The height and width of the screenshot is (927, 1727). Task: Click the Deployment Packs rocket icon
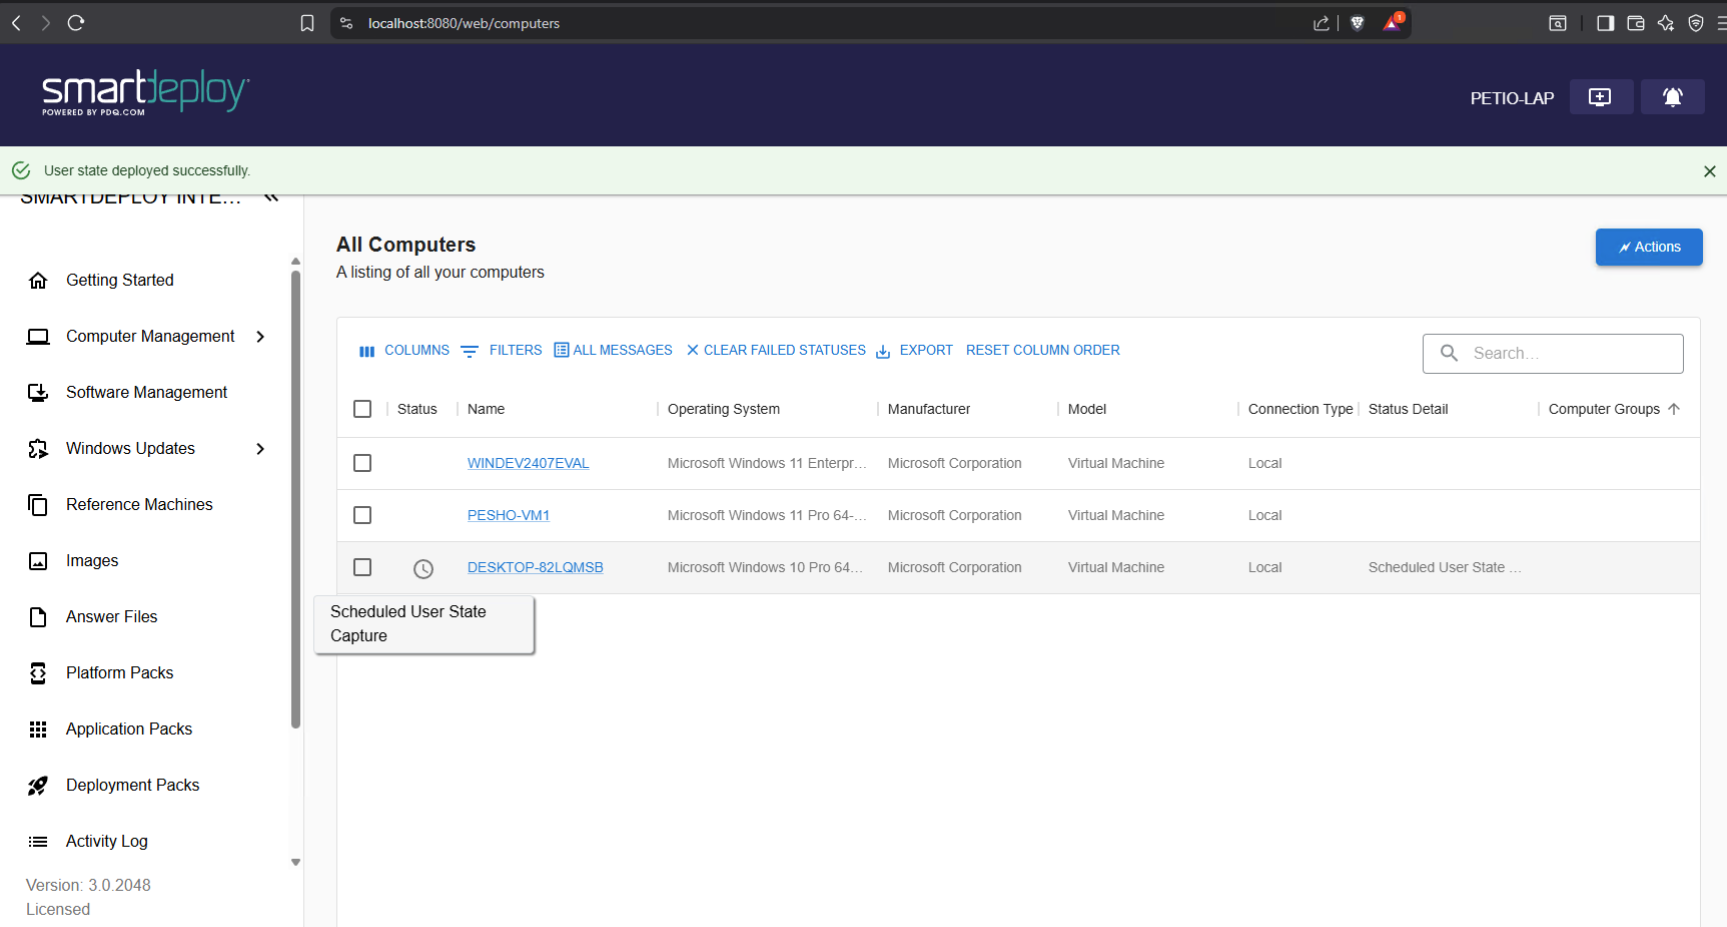38,786
